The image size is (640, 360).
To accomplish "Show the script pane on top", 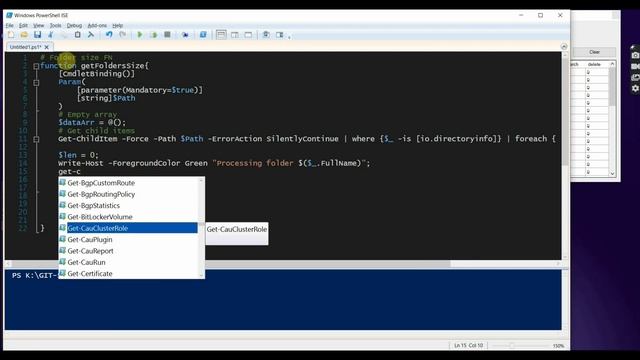I will pyautogui.click(x=221, y=35).
